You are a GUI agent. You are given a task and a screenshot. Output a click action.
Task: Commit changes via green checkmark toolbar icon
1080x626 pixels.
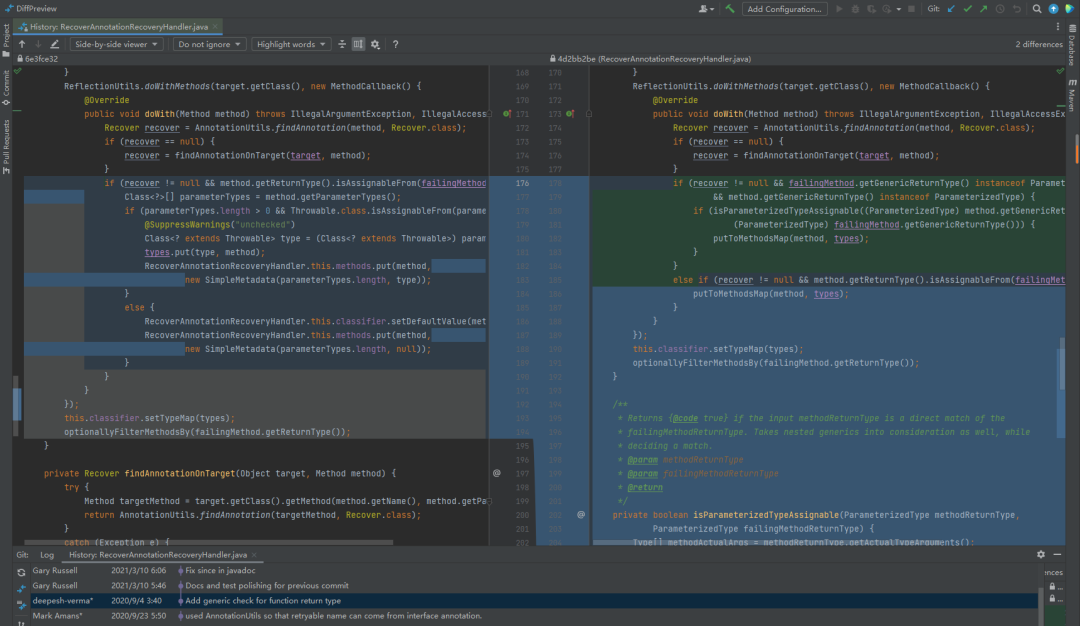pyautogui.click(x=969, y=8)
